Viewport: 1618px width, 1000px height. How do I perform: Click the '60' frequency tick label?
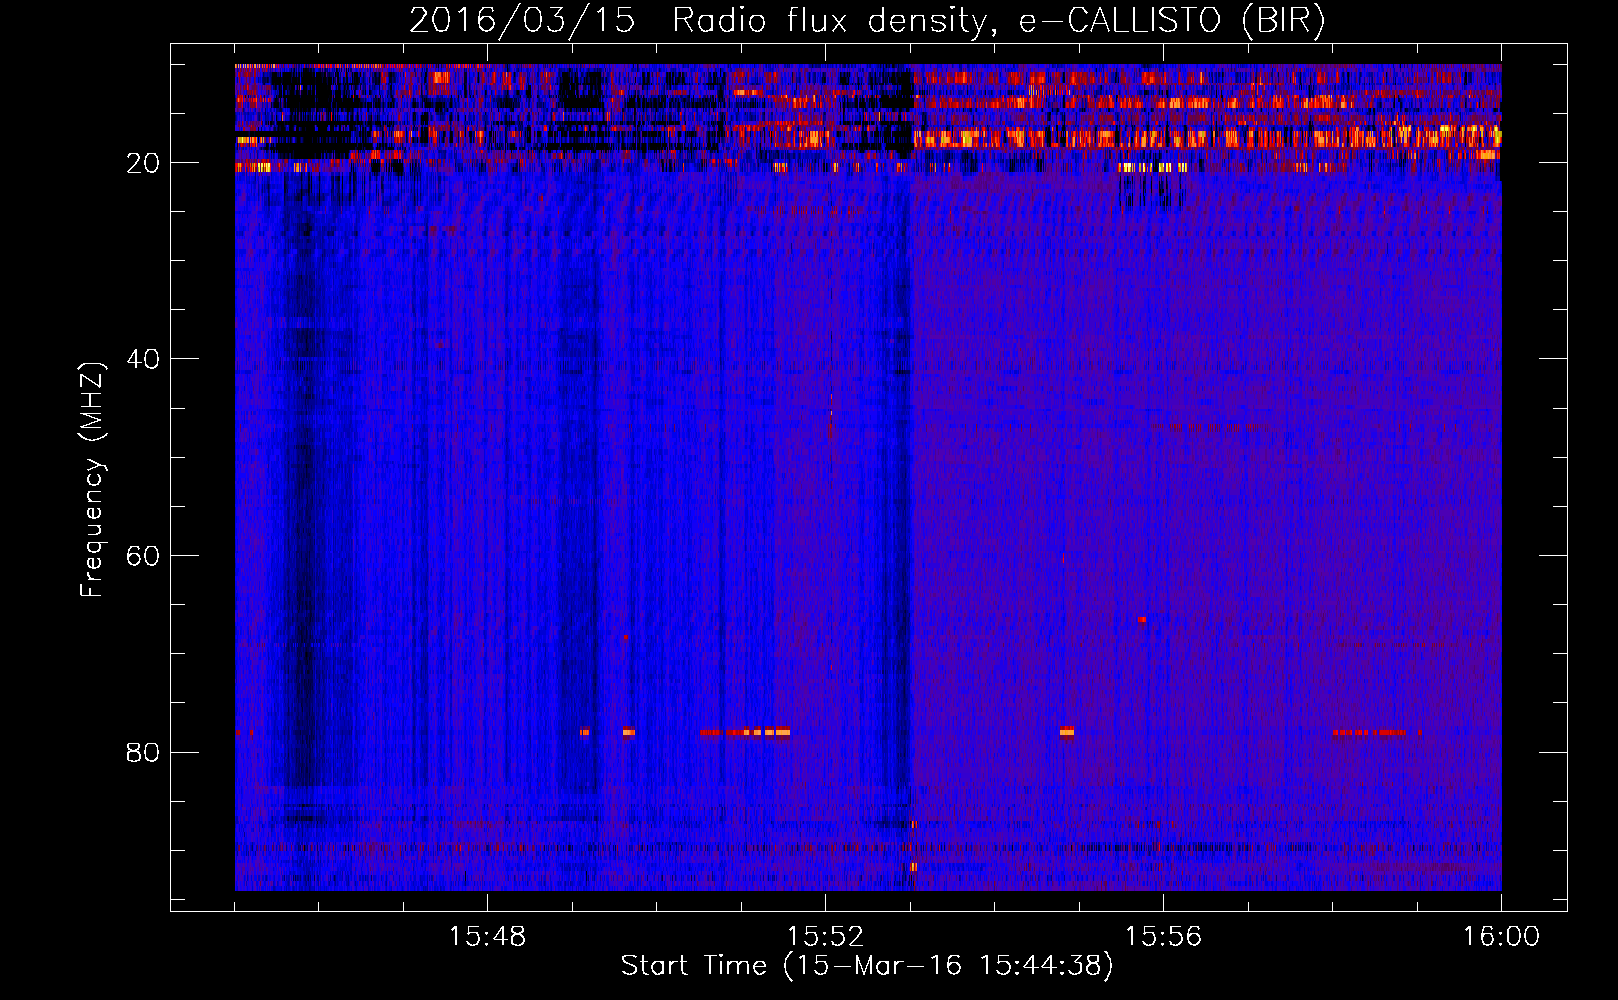coord(144,556)
